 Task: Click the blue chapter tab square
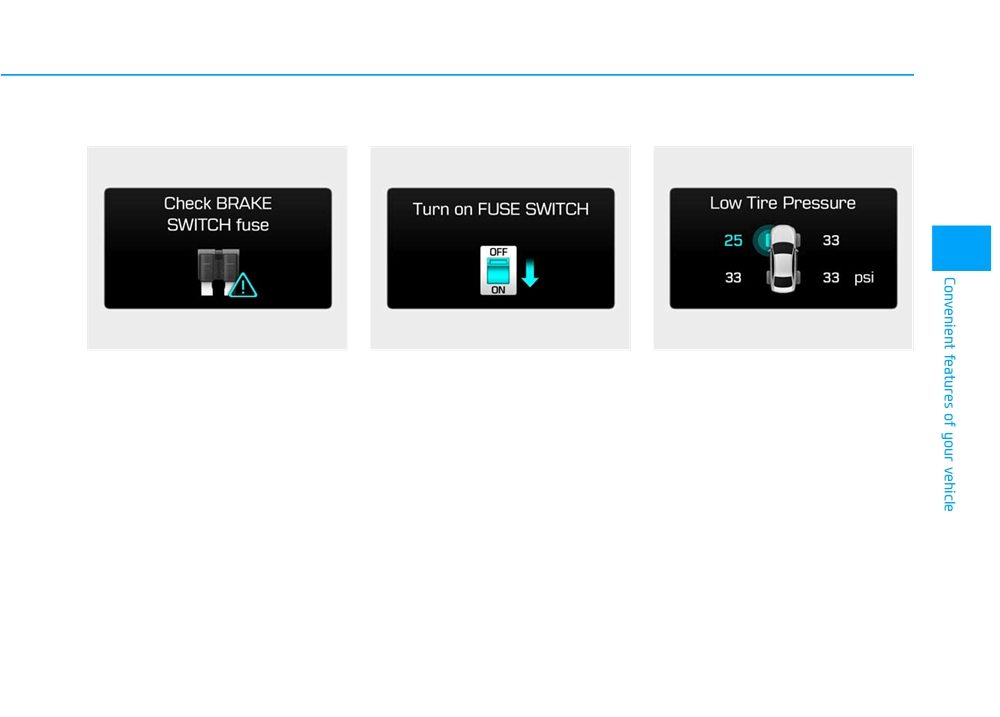coord(961,248)
